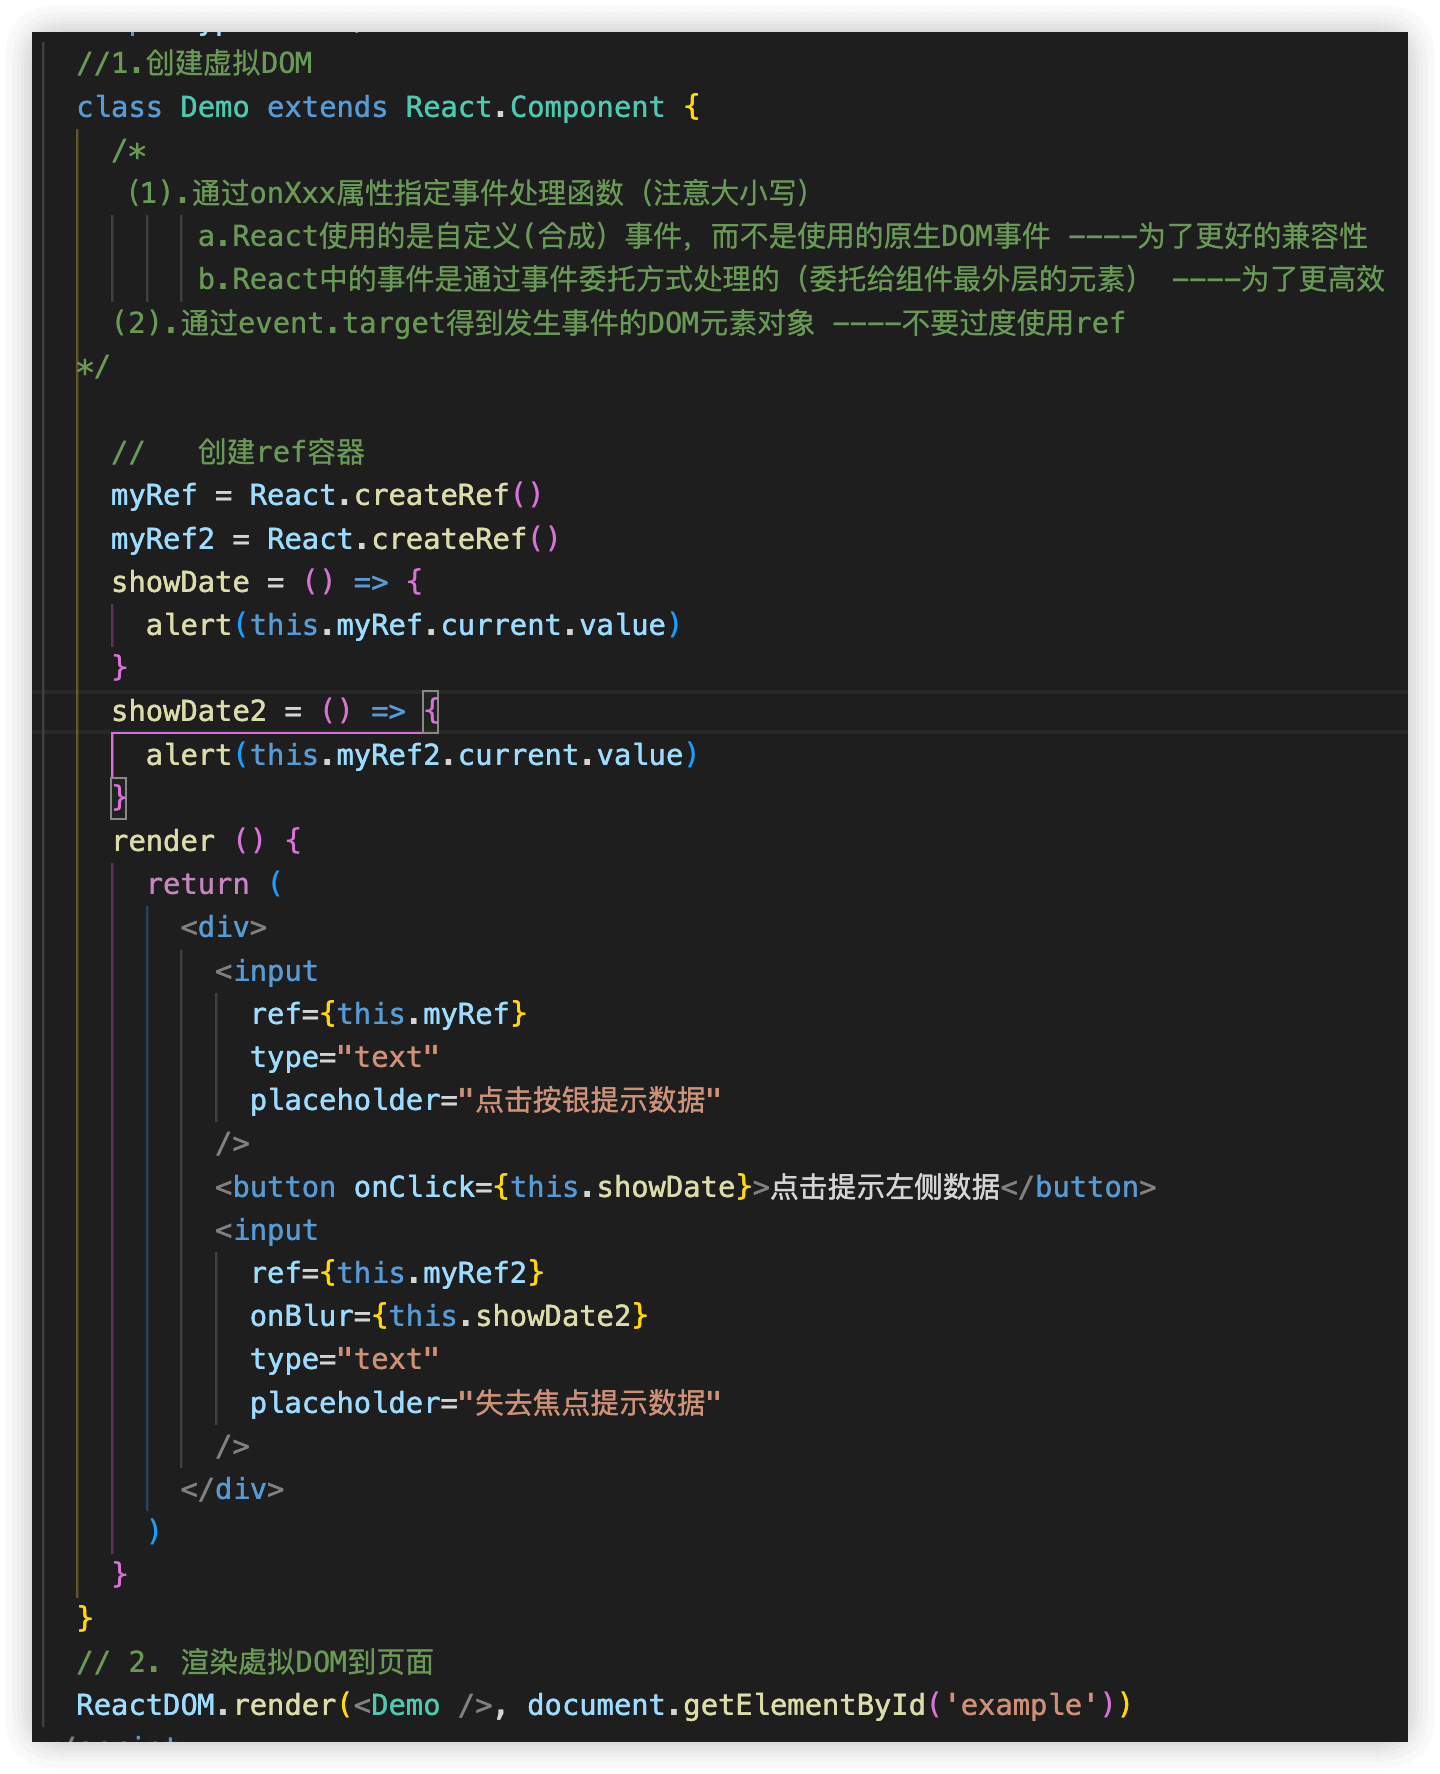Click 'onBlur={this.showDate2}' attribute
The width and height of the screenshot is (1440, 1774).
coord(449,1316)
